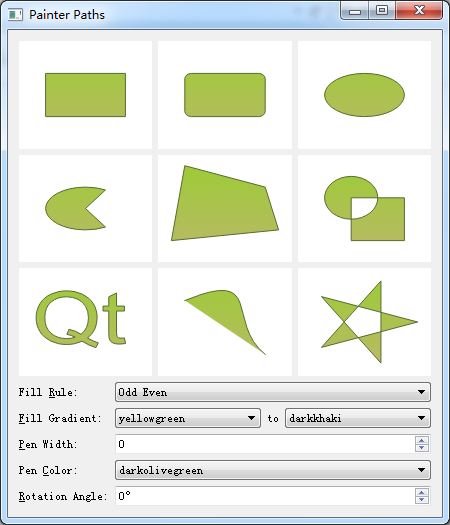Select the polygon shape preview
This screenshot has width=450, height=525.
pos(225,208)
